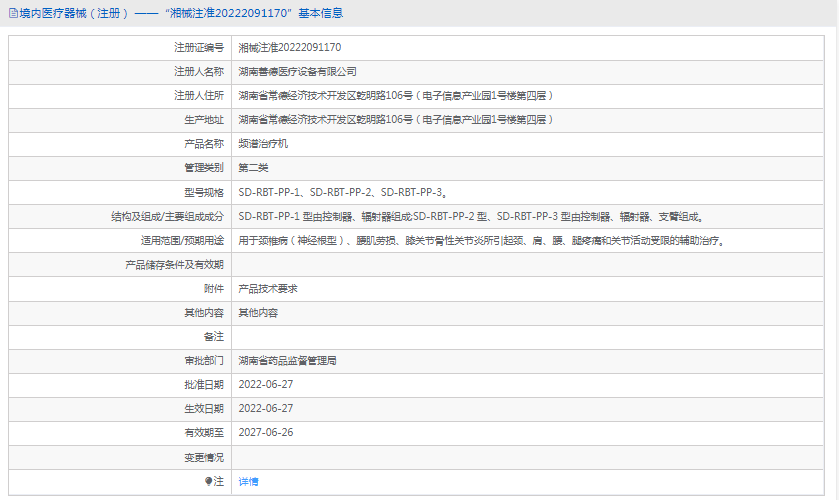
Task: Click the 附件 label
Action: [x=214, y=289]
